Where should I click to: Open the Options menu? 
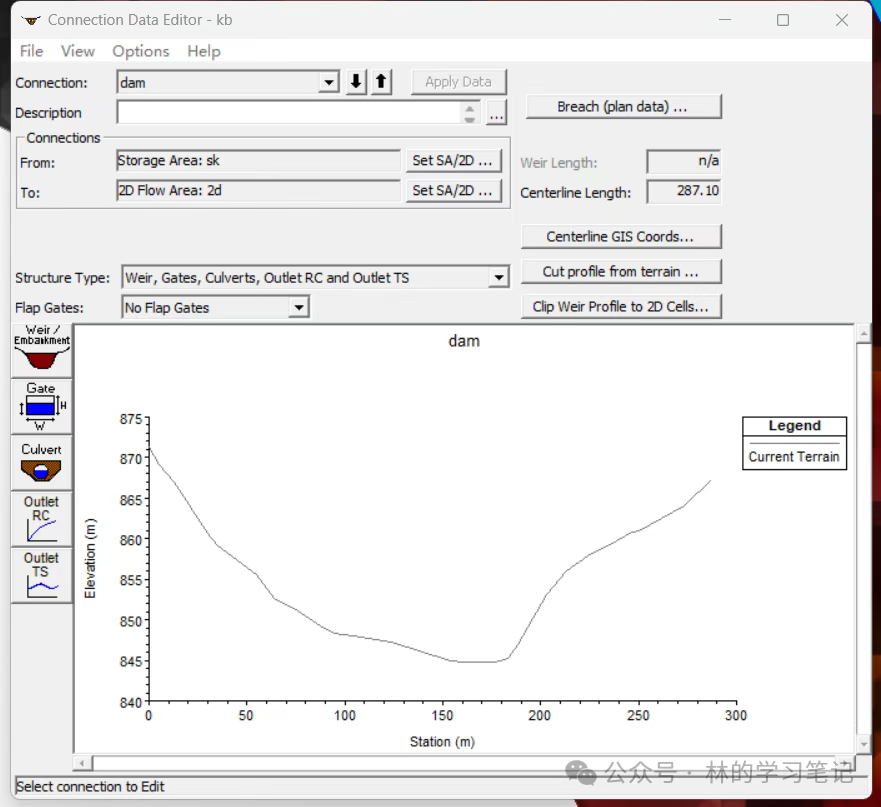[x=140, y=51]
